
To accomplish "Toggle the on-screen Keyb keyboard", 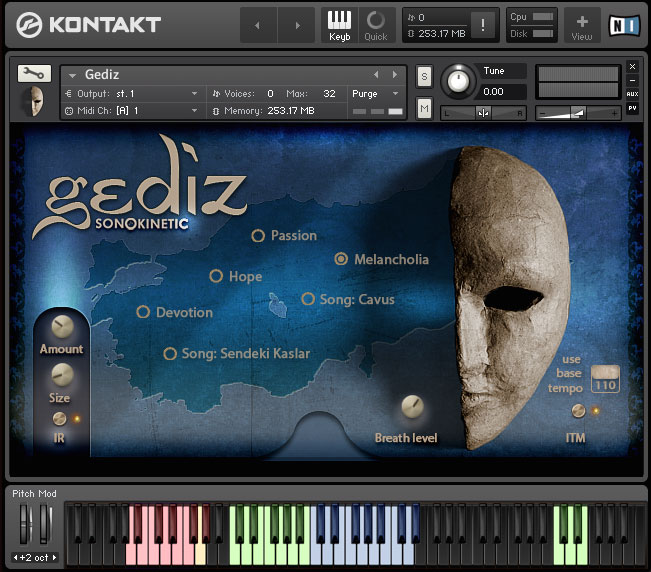I will point(340,25).
